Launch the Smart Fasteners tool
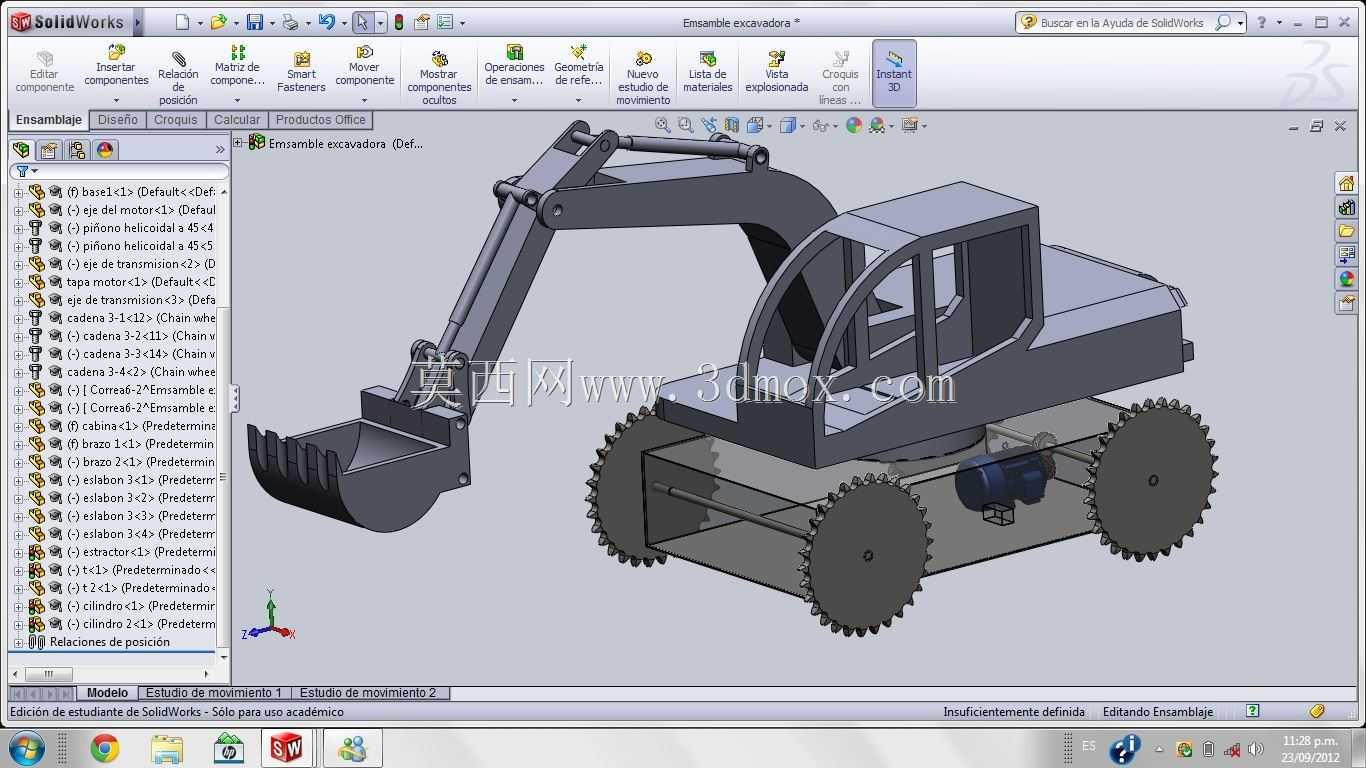 pyautogui.click(x=301, y=72)
